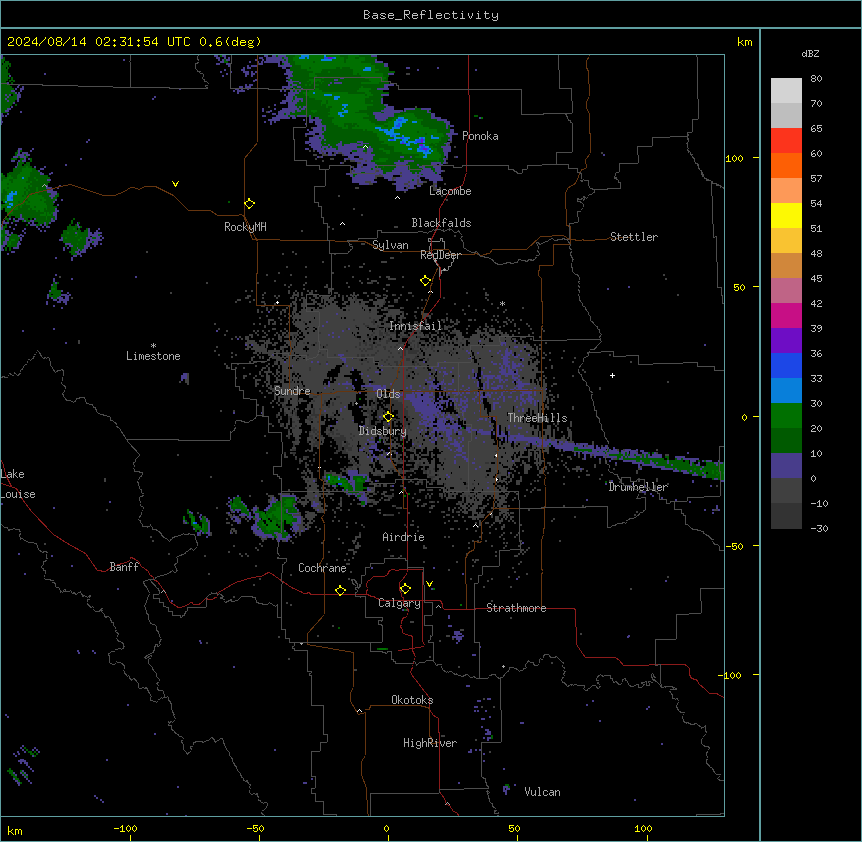
Task: Click the Drumheller label
Action: click(x=638, y=487)
